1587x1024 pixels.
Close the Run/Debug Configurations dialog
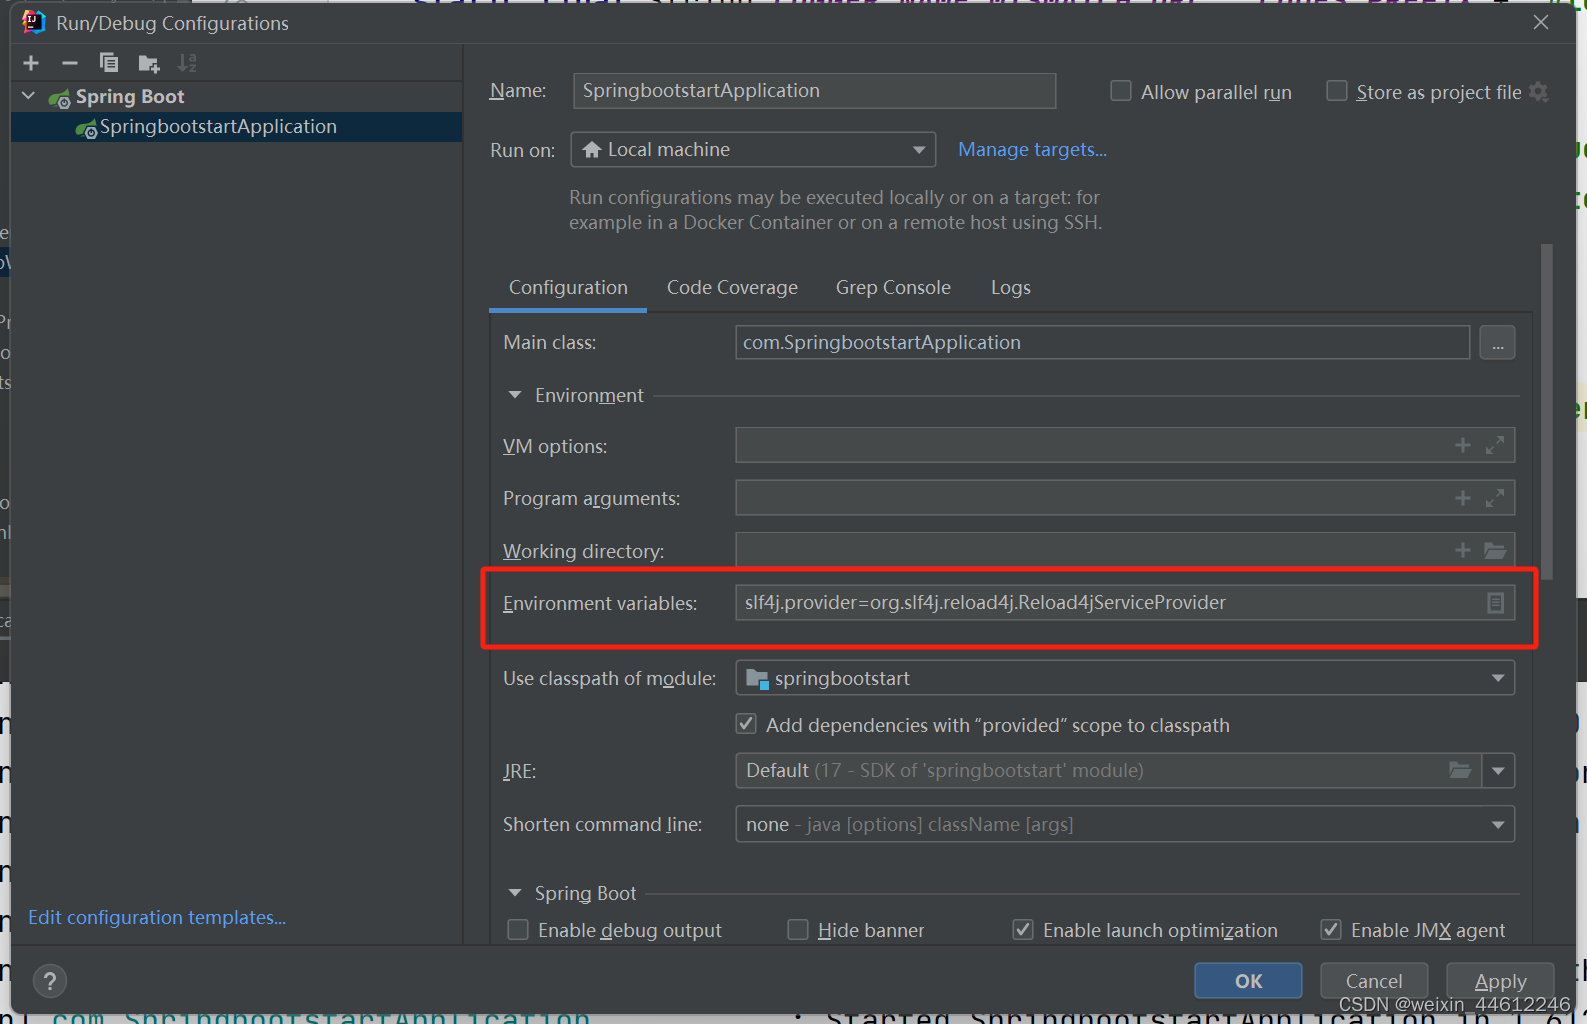click(x=1541, y=22)
